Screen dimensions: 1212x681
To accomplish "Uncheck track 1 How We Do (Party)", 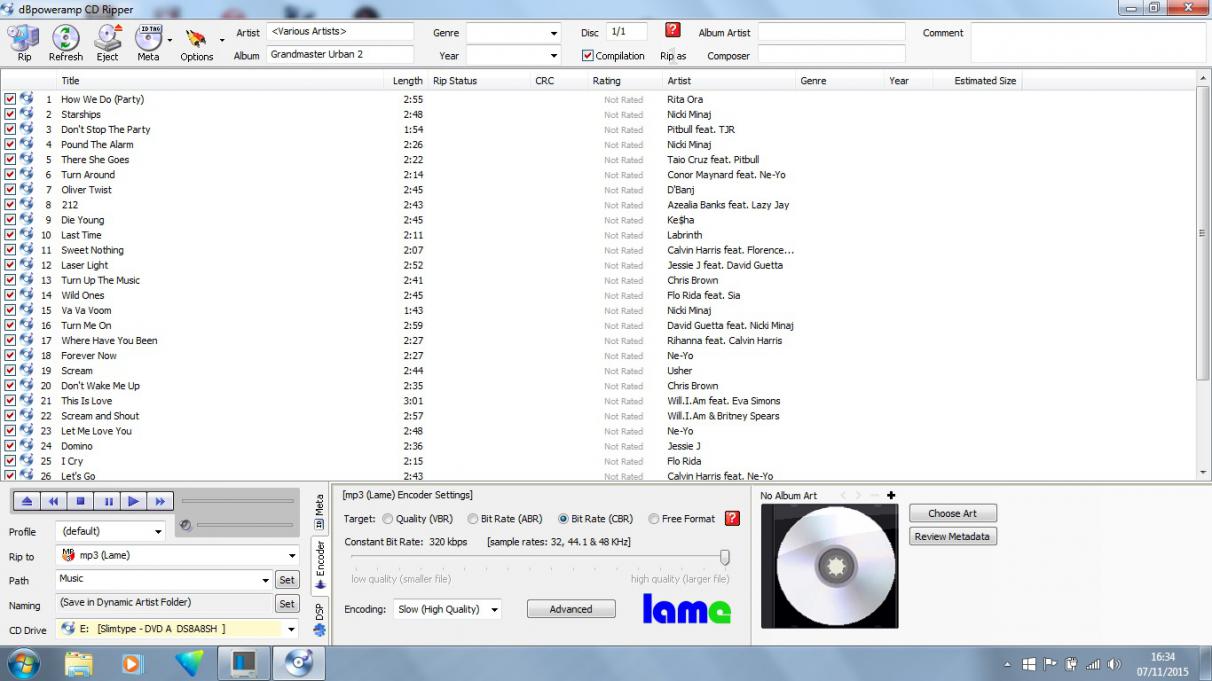I will pos(10,99).
